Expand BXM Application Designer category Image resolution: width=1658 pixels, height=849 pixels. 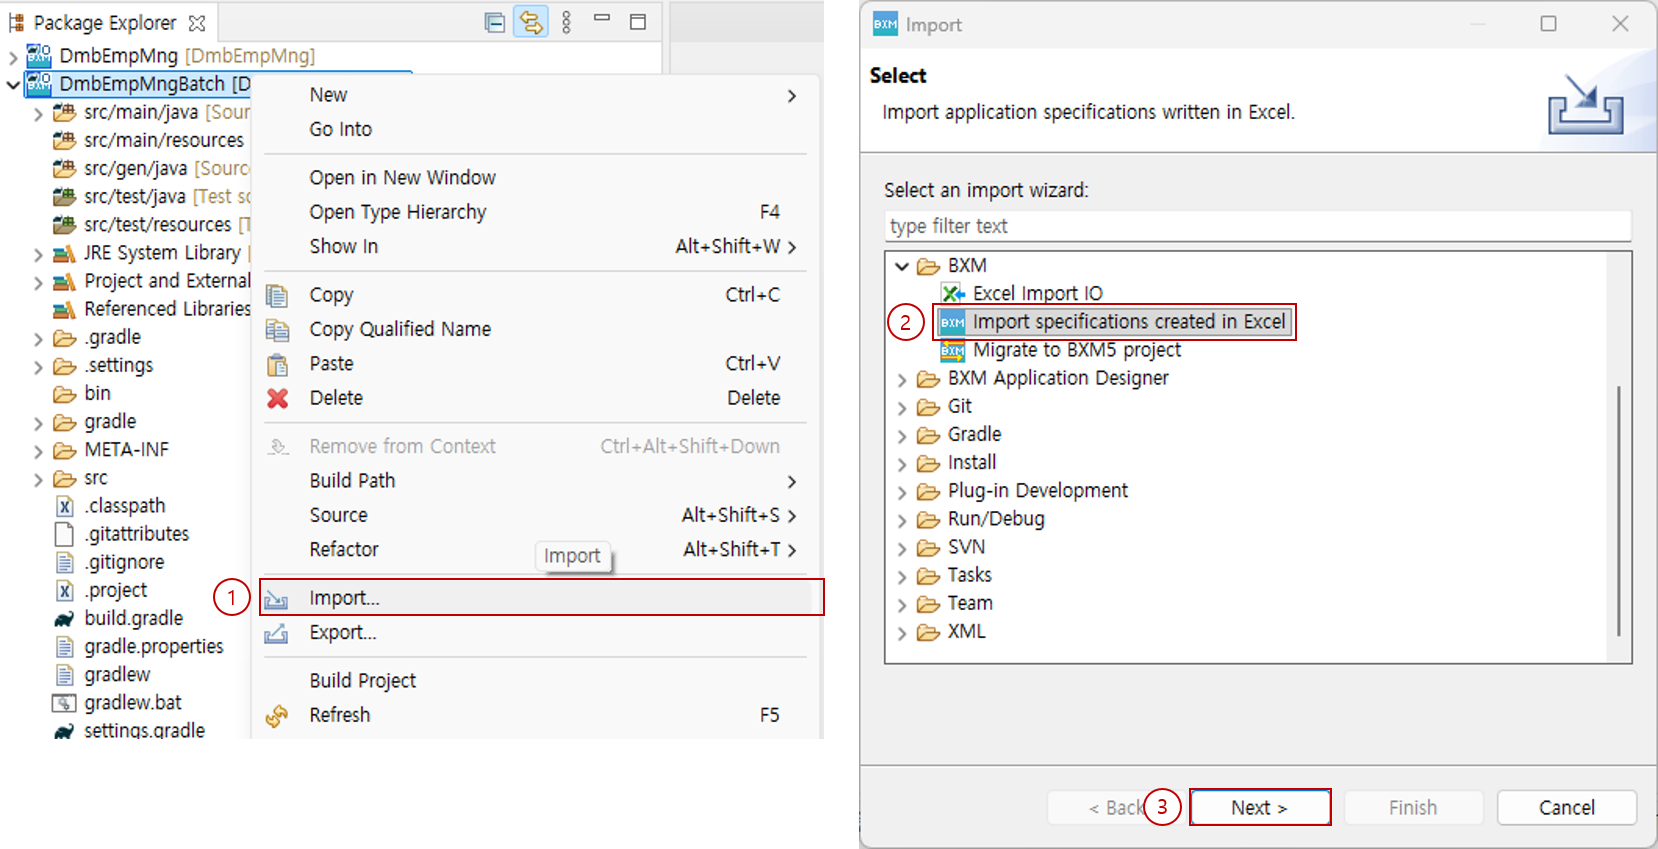(902, 379)
